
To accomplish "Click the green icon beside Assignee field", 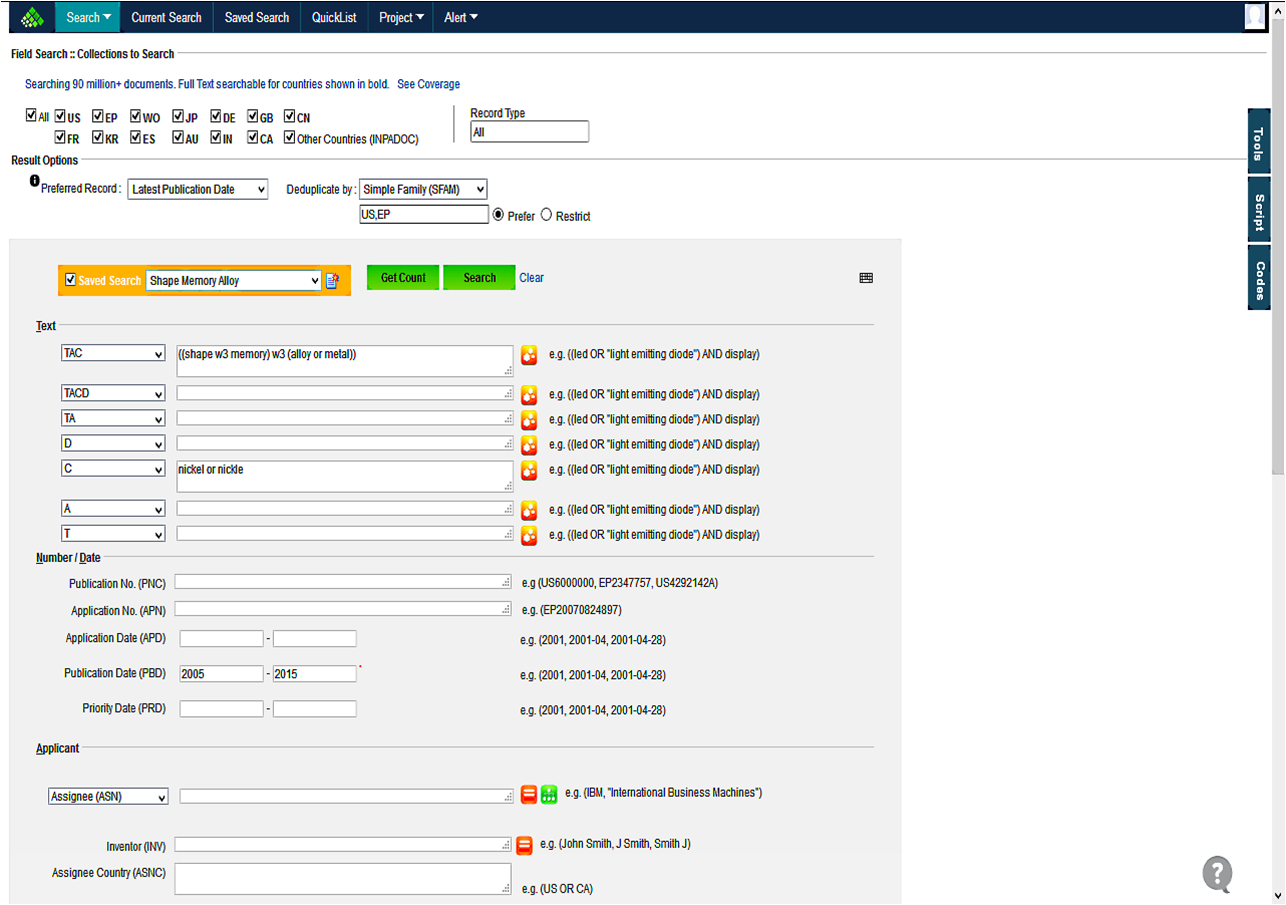I will tap(549, 795).
